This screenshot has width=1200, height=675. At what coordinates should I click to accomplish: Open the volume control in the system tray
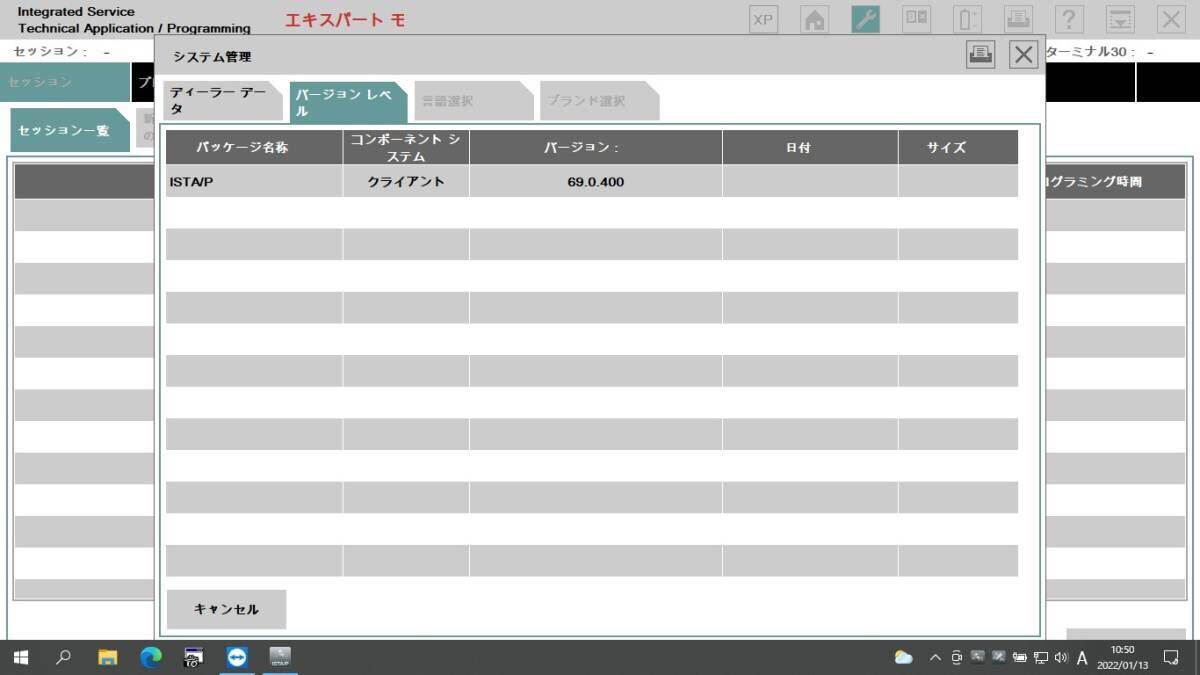coord(1061,657)
